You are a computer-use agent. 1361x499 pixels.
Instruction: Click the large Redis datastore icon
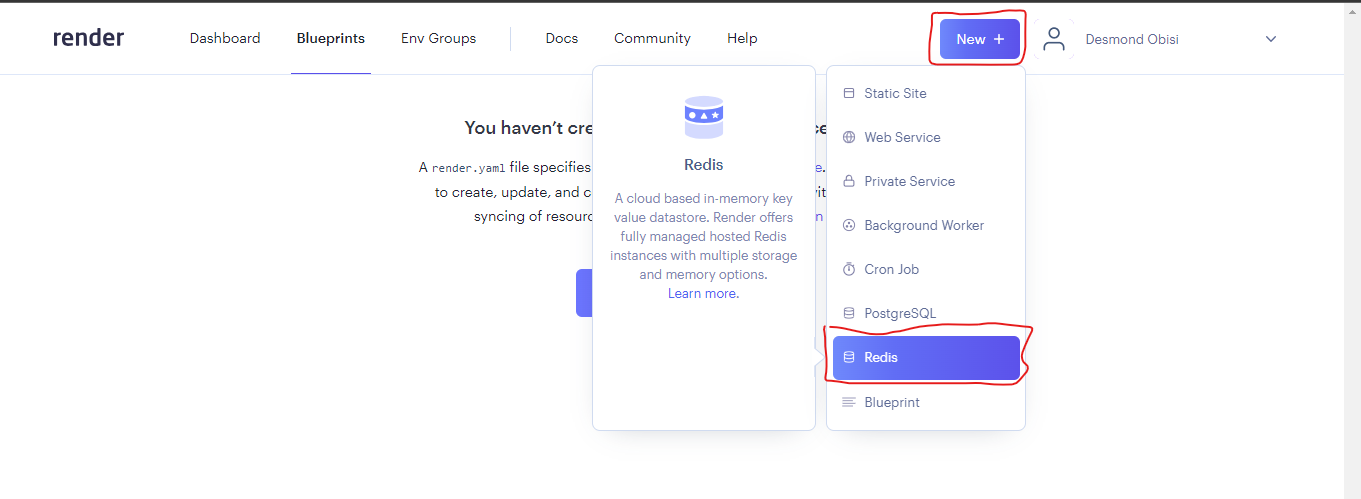coord(704,117)
